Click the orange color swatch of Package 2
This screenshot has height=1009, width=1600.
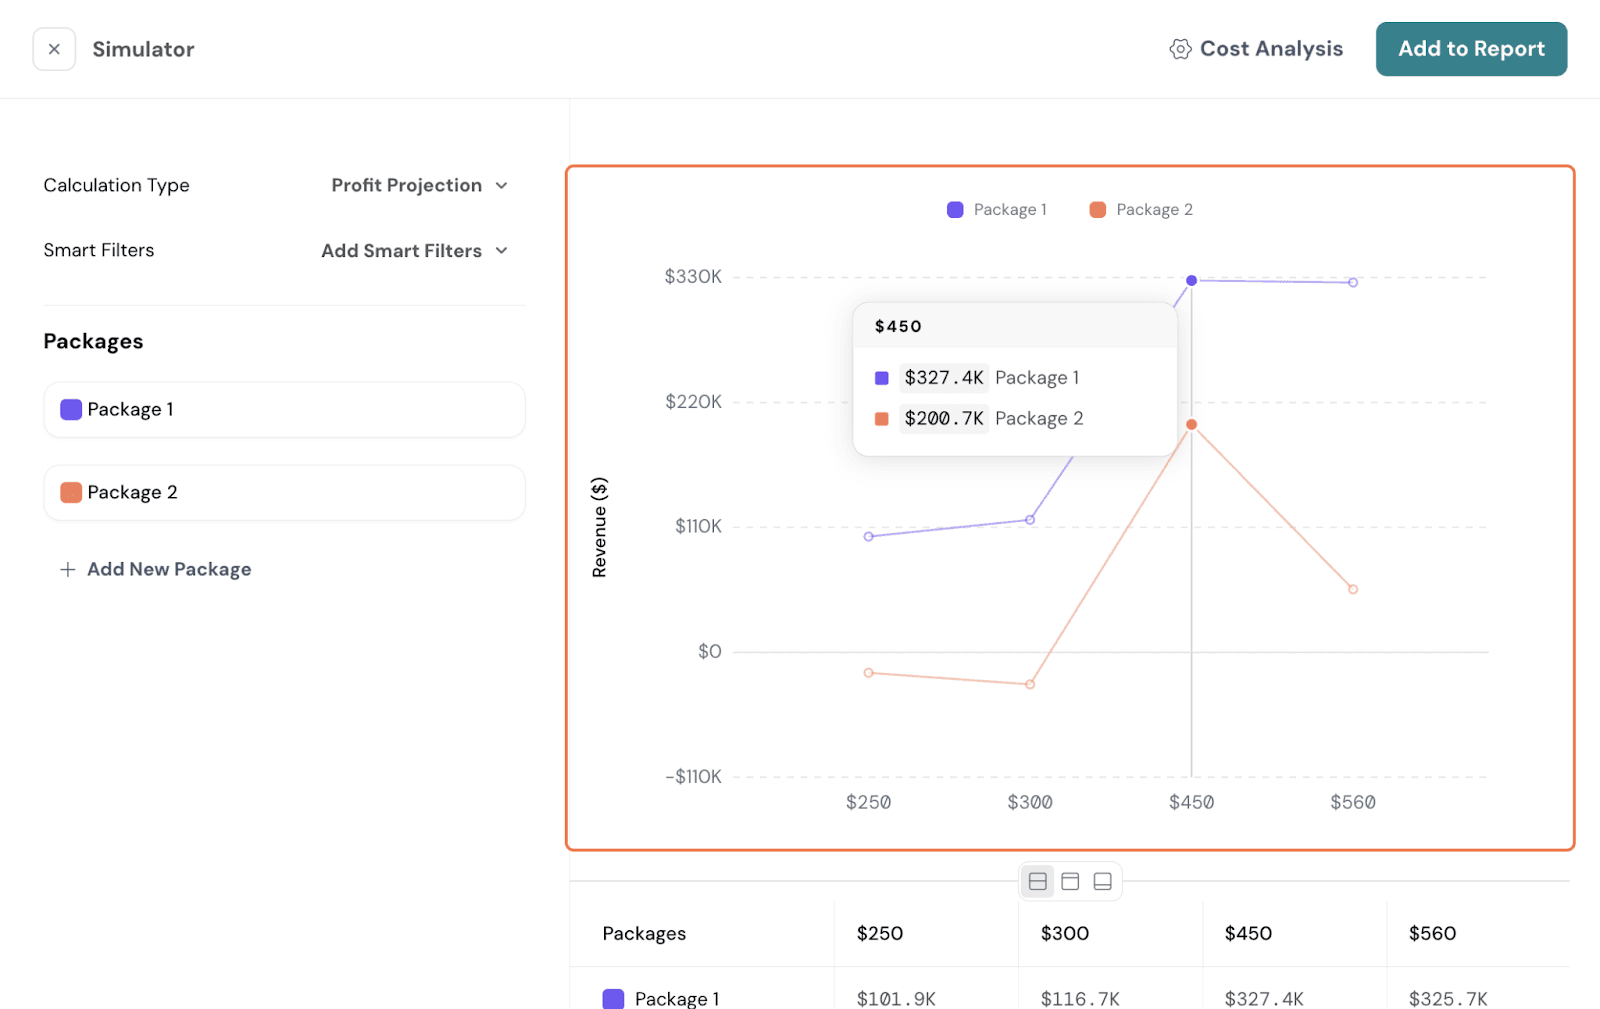[x=71, y=493]
